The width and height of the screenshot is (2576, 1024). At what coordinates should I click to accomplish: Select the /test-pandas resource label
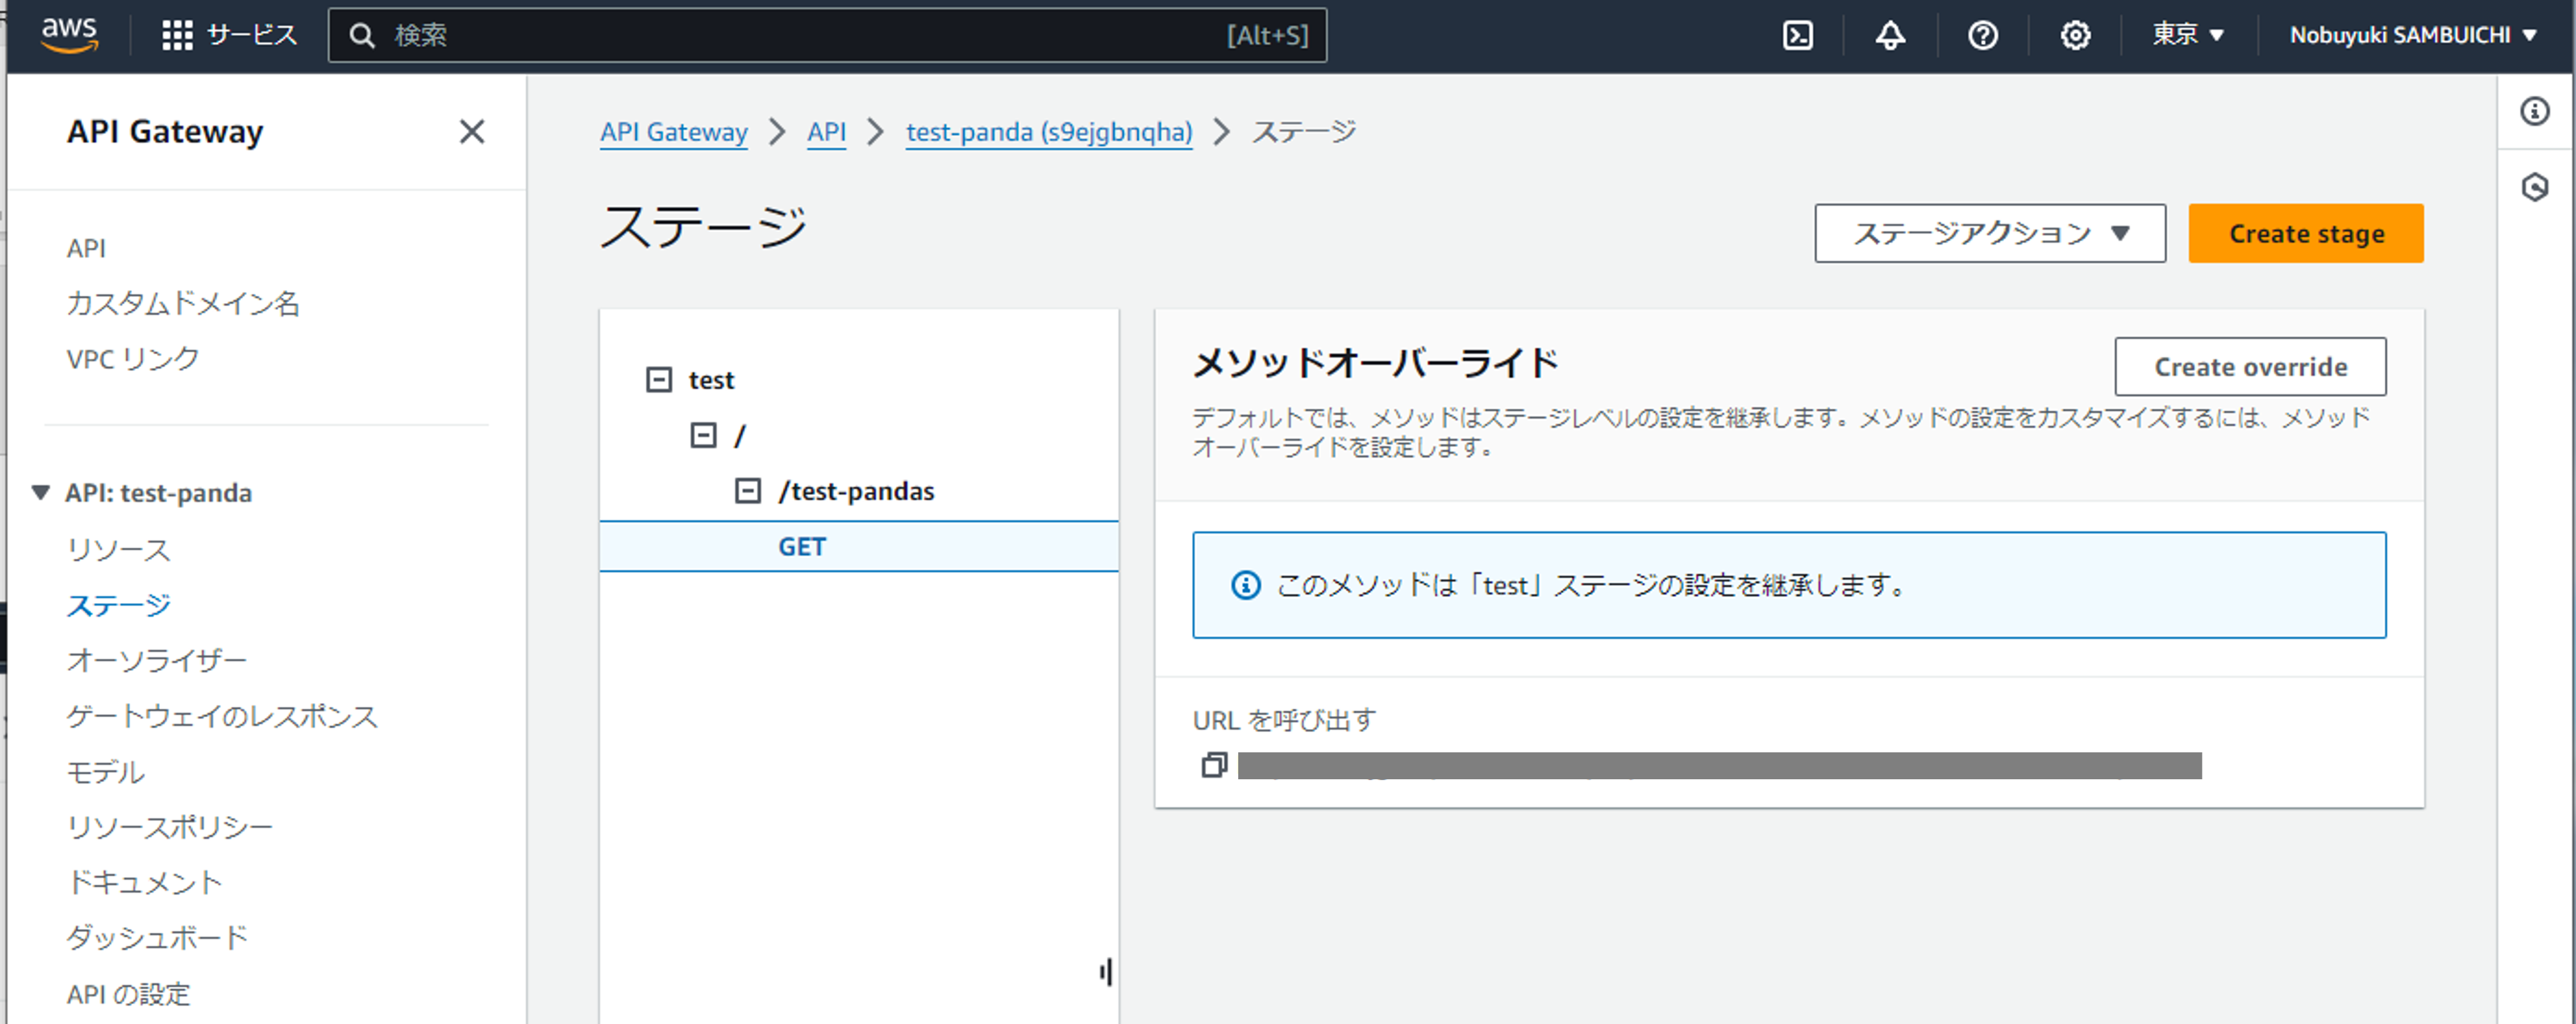[x=856, y=491]
